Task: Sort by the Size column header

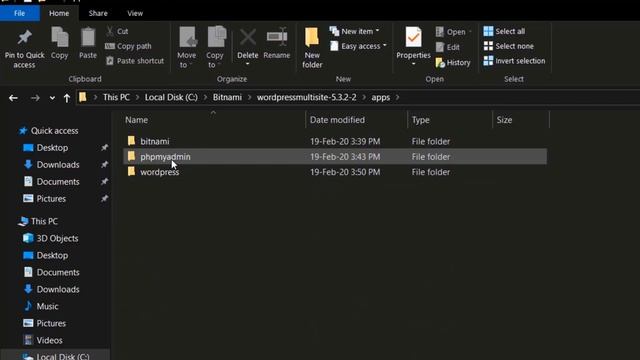Action: click(504, 120)
